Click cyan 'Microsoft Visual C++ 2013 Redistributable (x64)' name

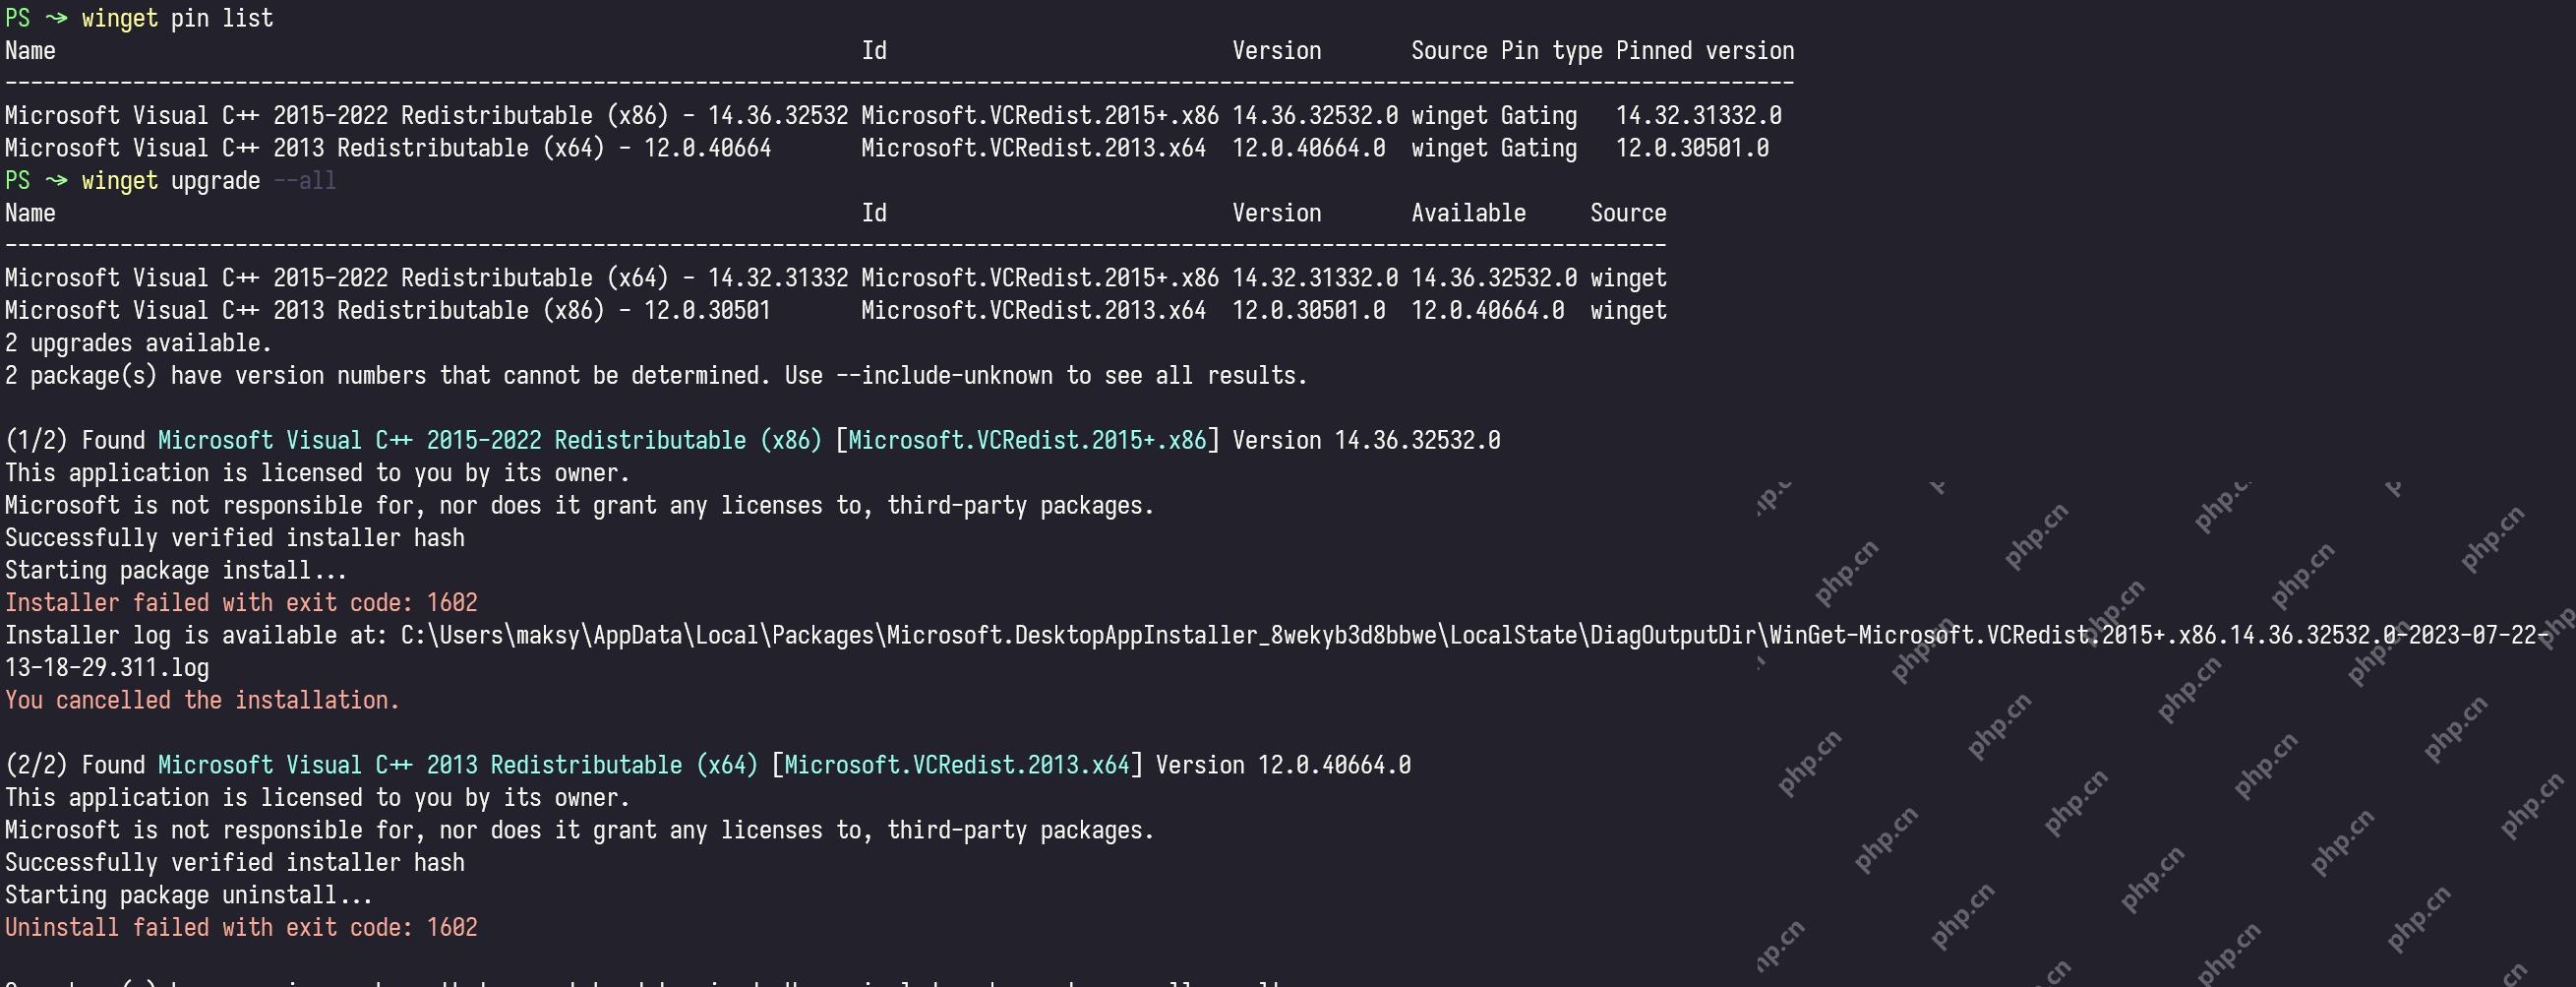(x=458, y=765)
